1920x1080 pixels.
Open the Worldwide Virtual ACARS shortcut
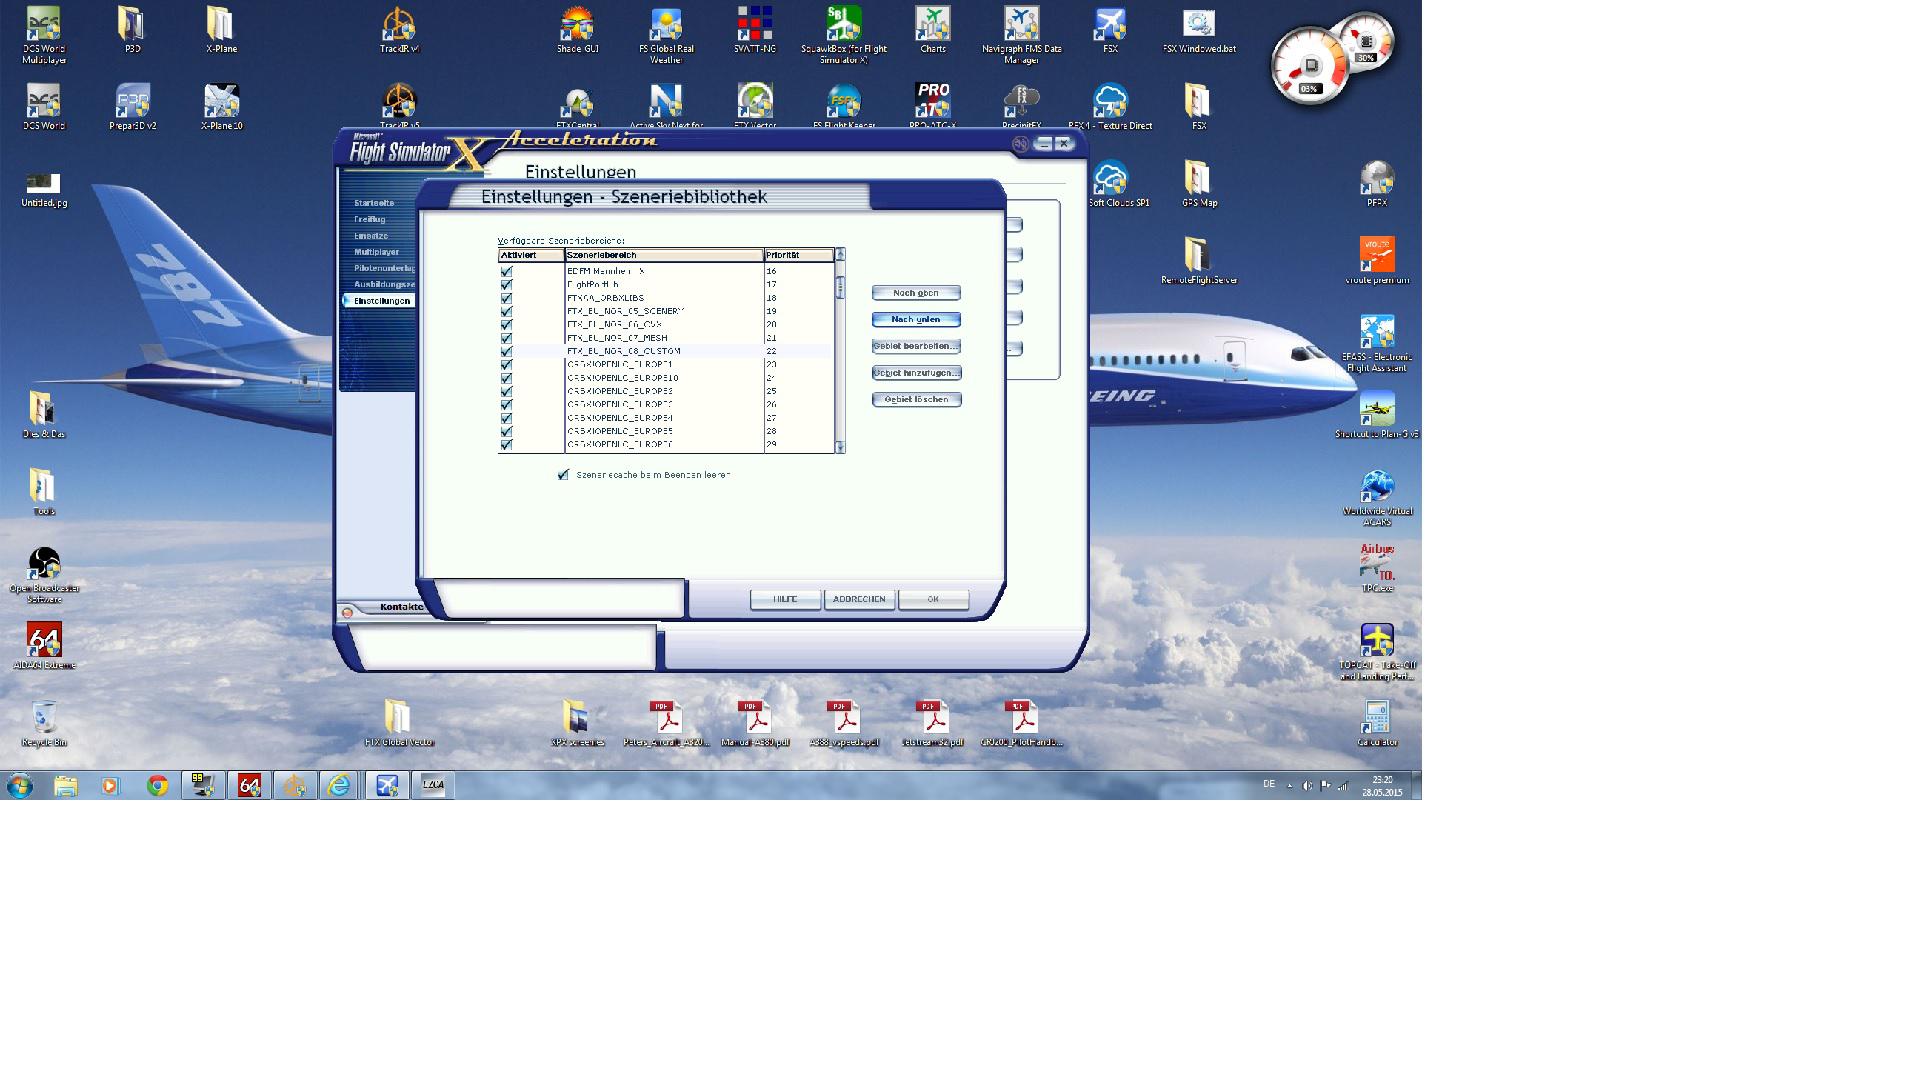(x=1377, y=496)
